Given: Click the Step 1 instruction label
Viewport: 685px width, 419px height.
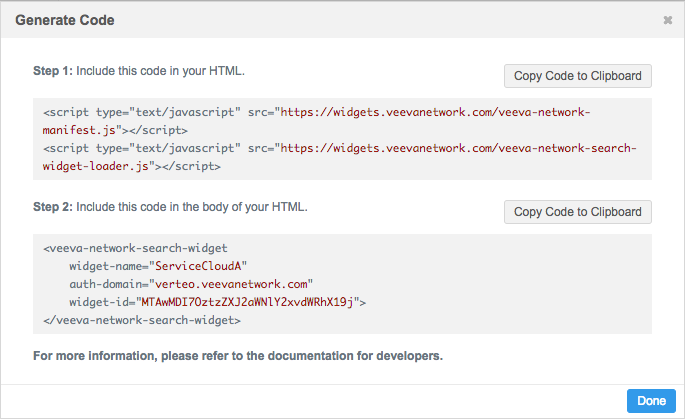Looking at the screenshot, I should pos(139,72).
